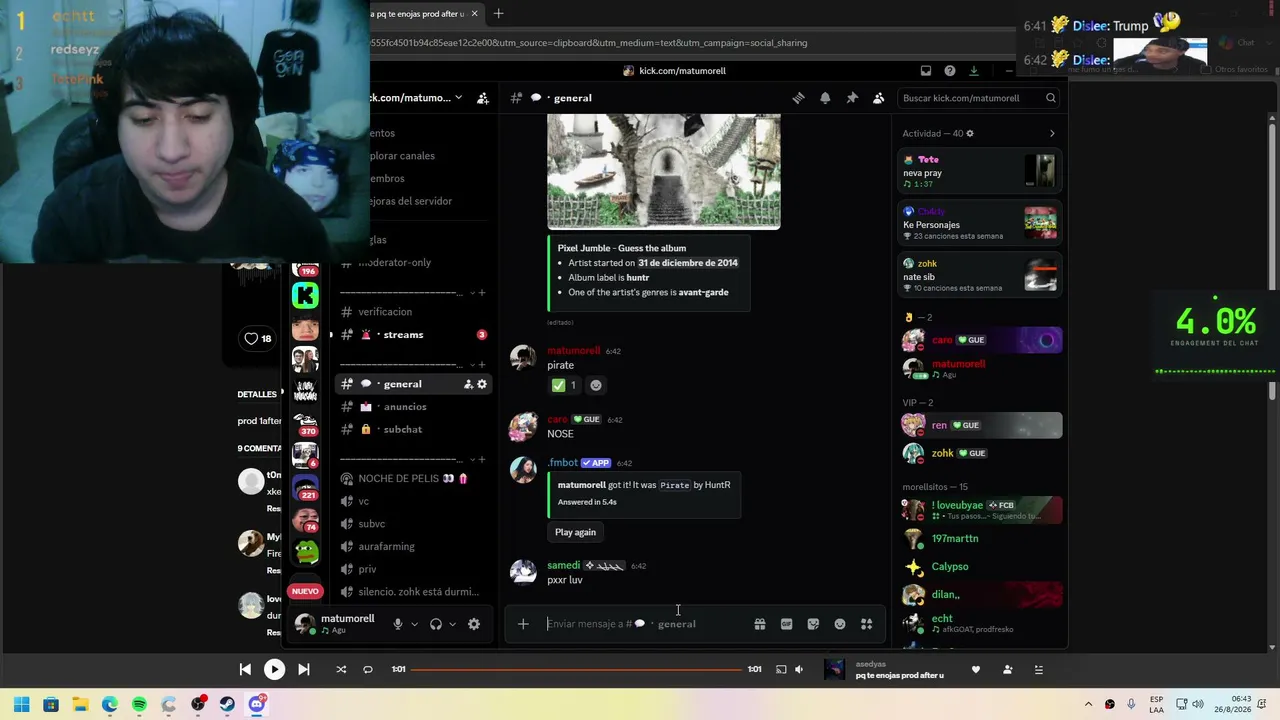Open Spotify from the taskbar
1280x720 pixels.
[x=139, y=704]
